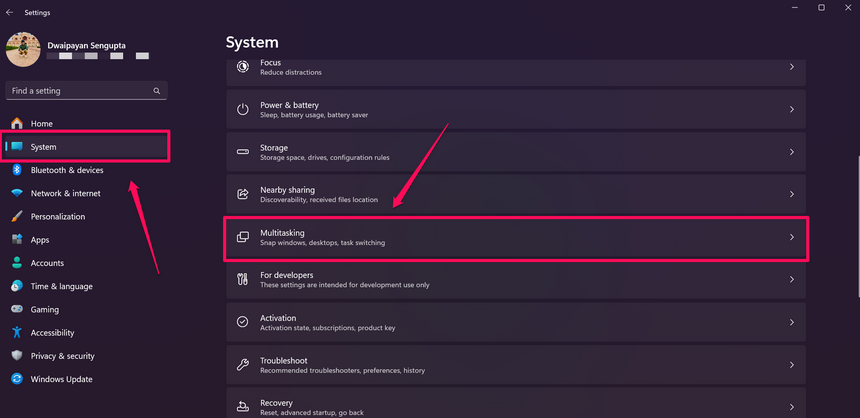Open Time & language section
Screen dimensions: 860x418
click(x=61, y=287)
